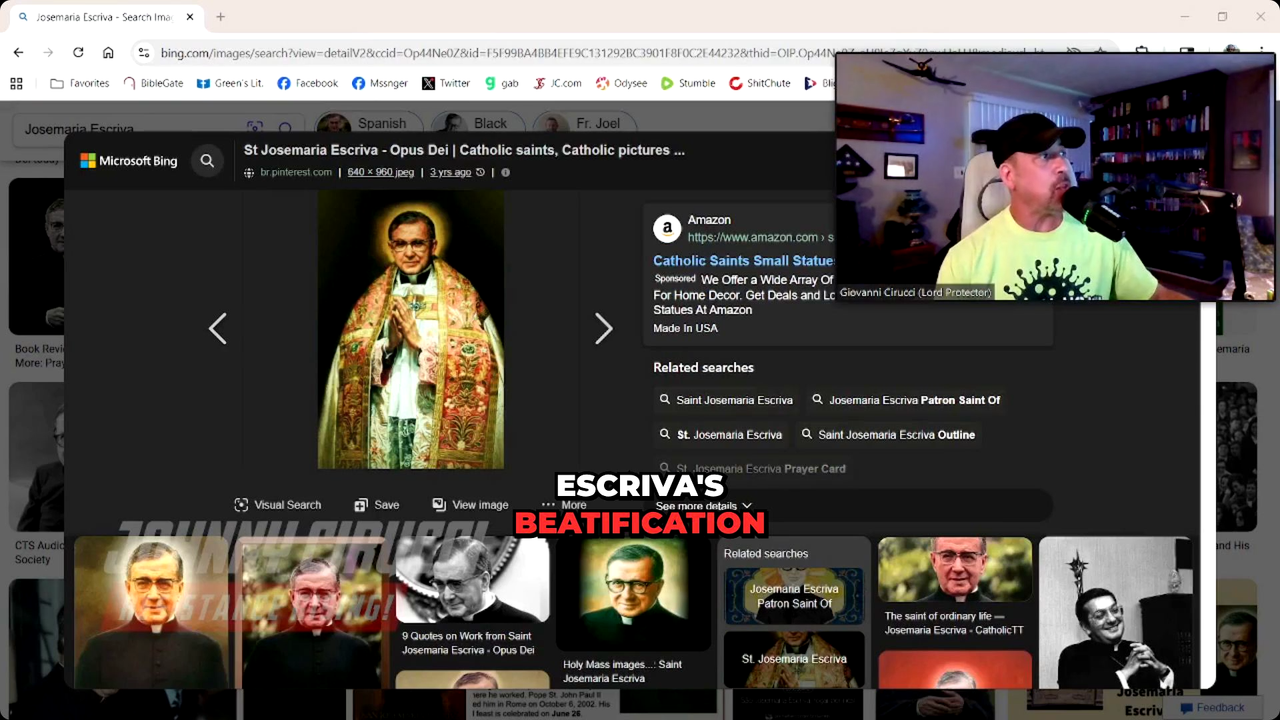Advance to the next image with right arrow

point(603,329)
